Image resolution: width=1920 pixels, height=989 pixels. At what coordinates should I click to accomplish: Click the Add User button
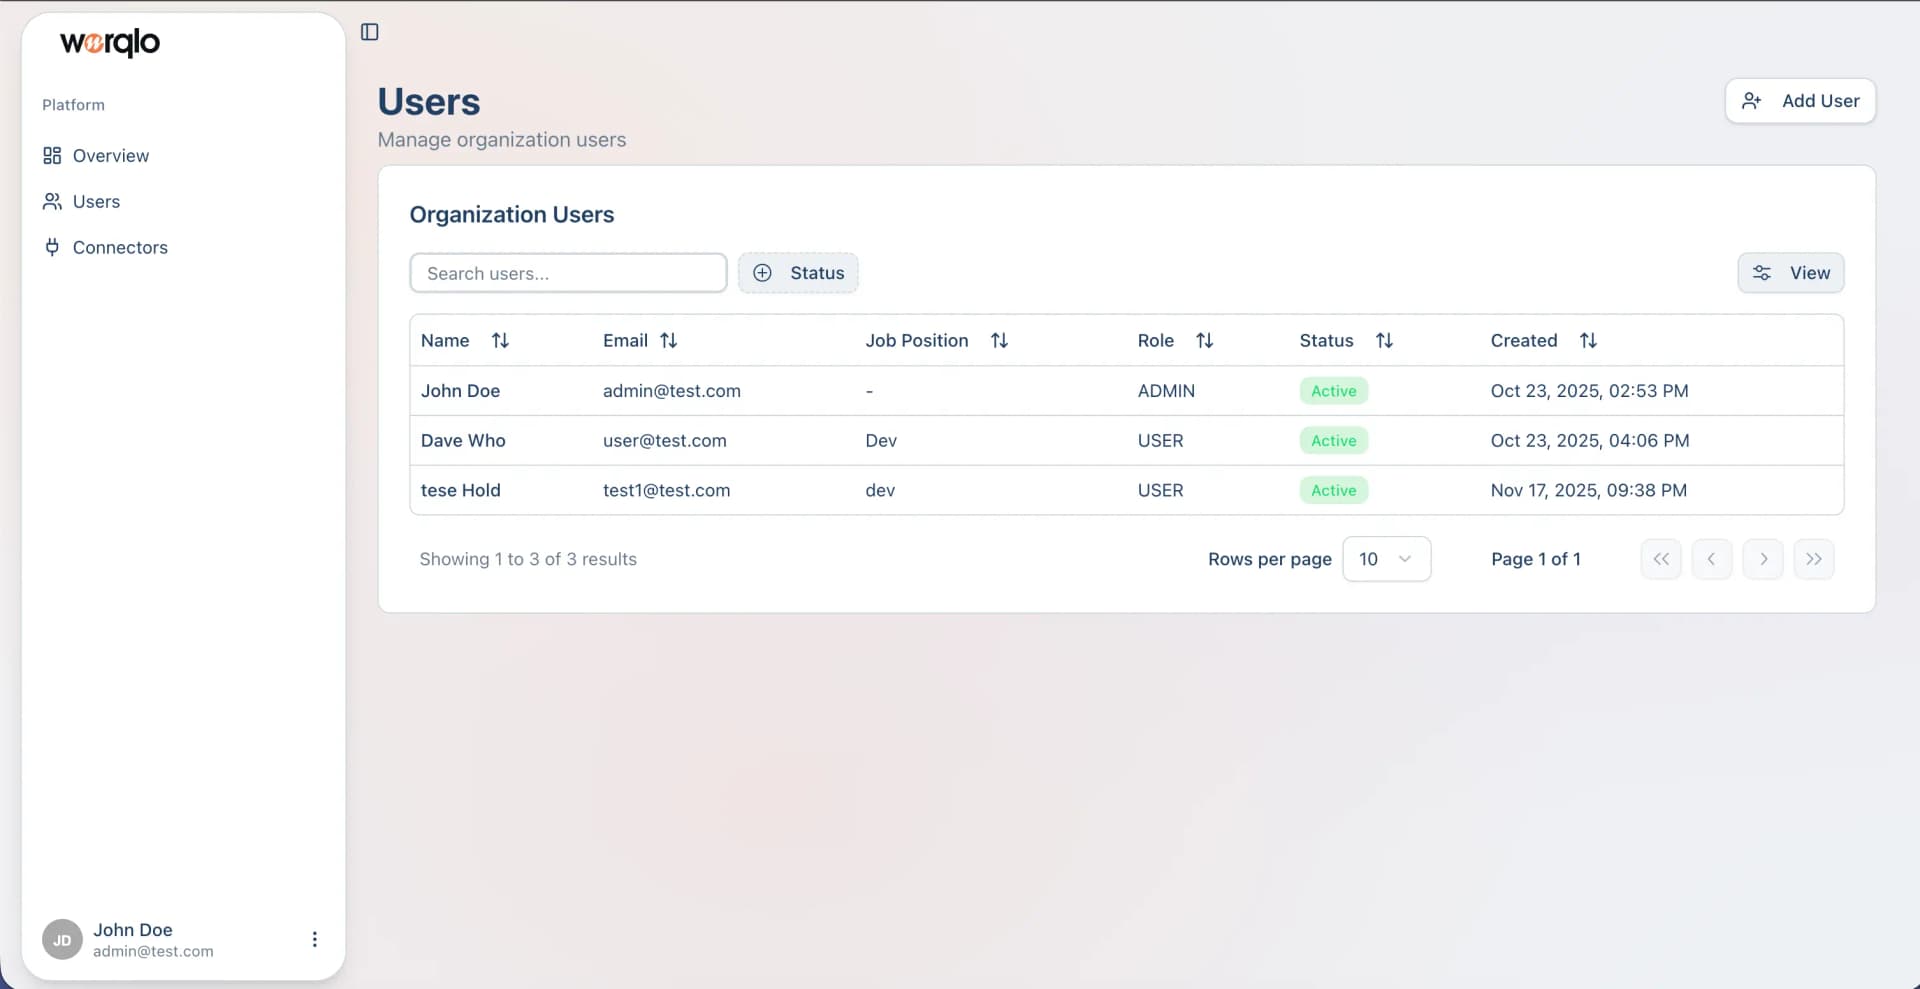(1800, 100)
